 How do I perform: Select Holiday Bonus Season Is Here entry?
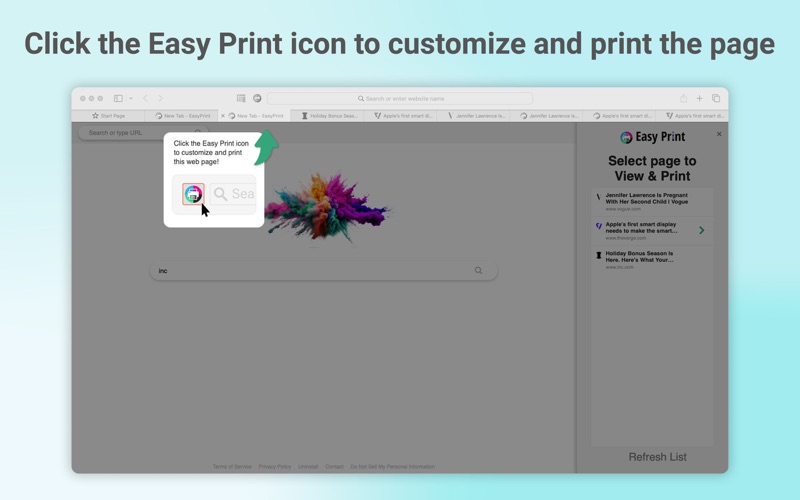(x=653, y=260)
